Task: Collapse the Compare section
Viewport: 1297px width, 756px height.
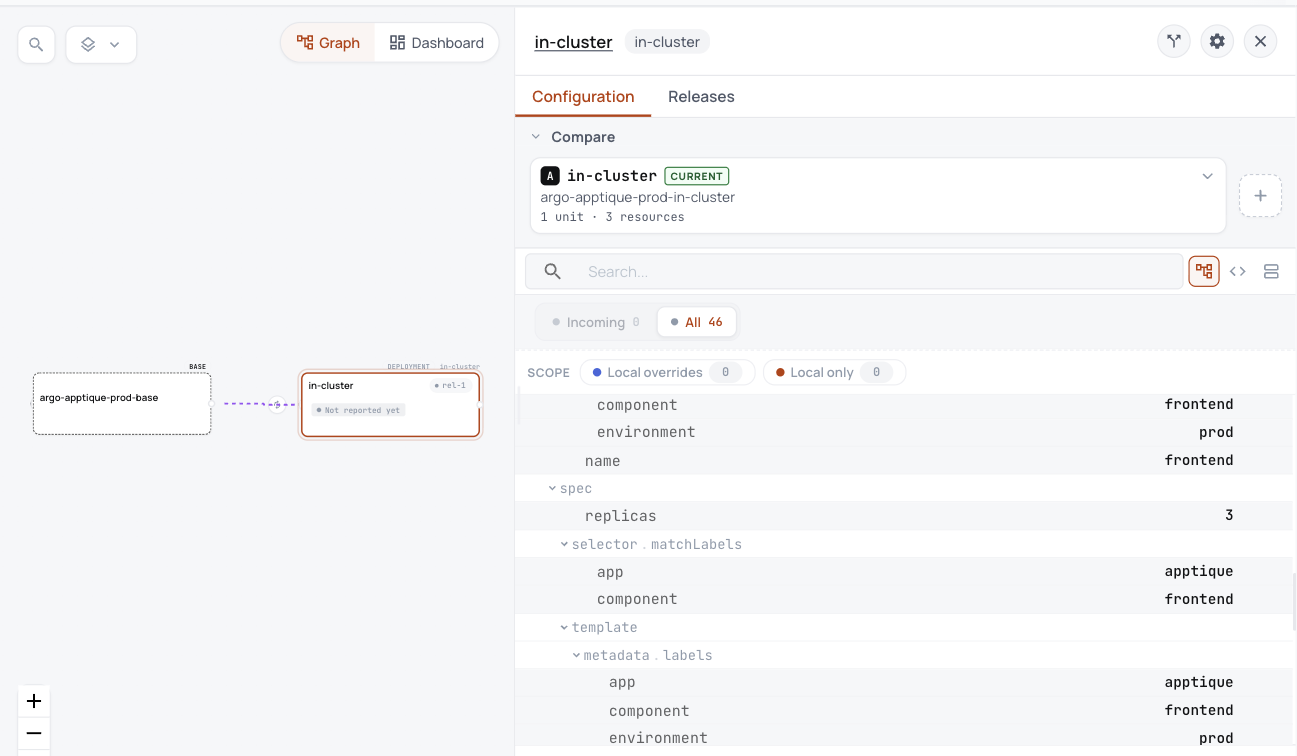Action: coord(536,137)
